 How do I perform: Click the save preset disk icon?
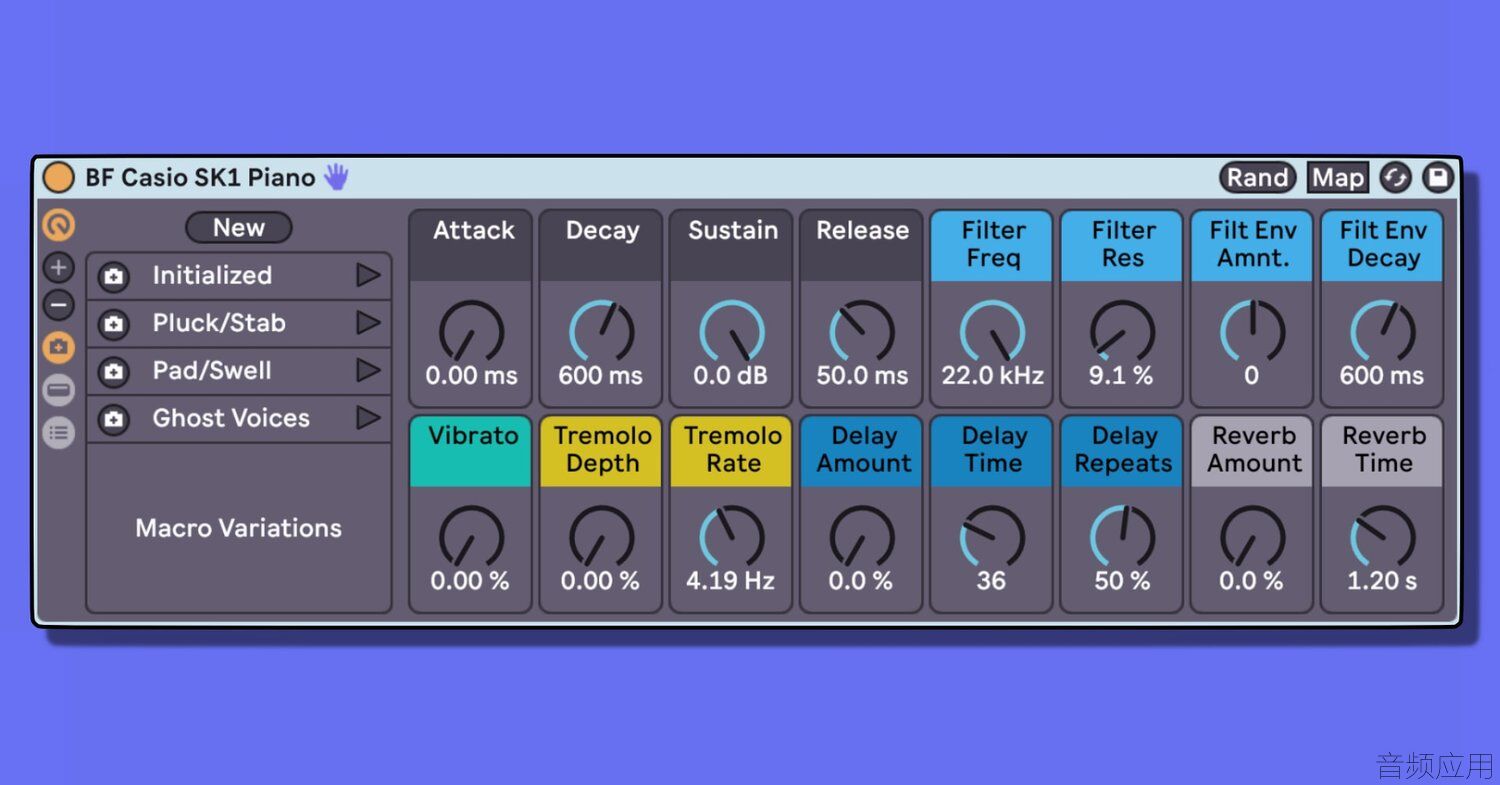point(1438,178)
